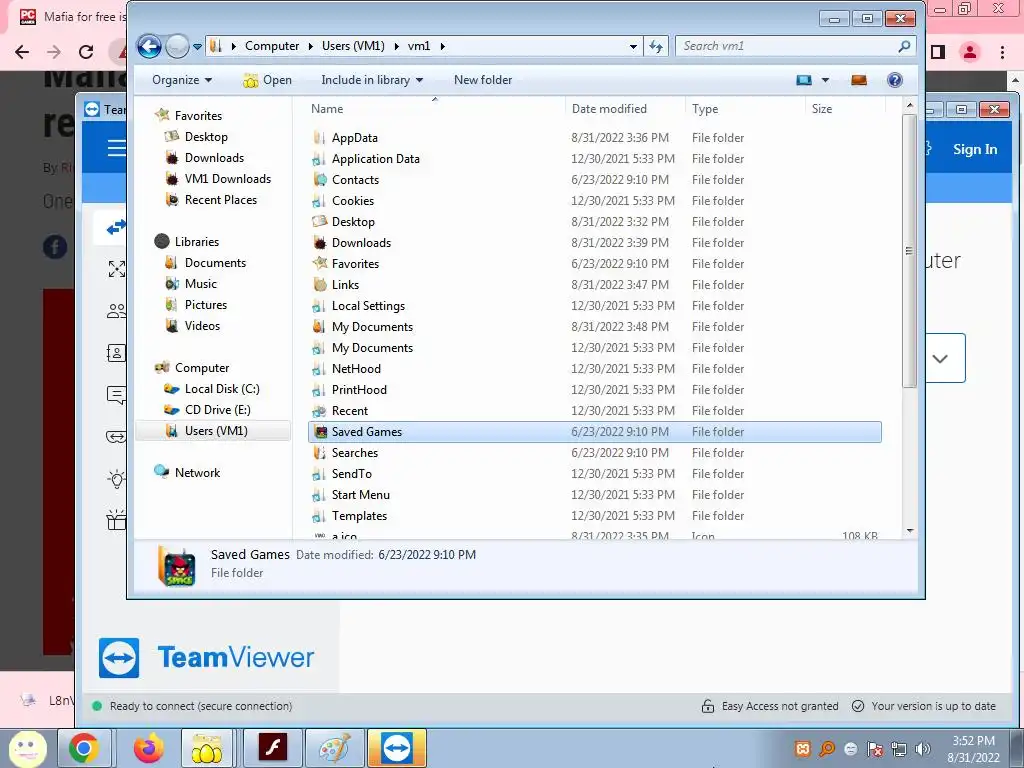Viewport: 1024px width, 768px height.
Task: Open the recent pages dropdown next to Forward
Action: pyautogui.click(x=197, y=46)
